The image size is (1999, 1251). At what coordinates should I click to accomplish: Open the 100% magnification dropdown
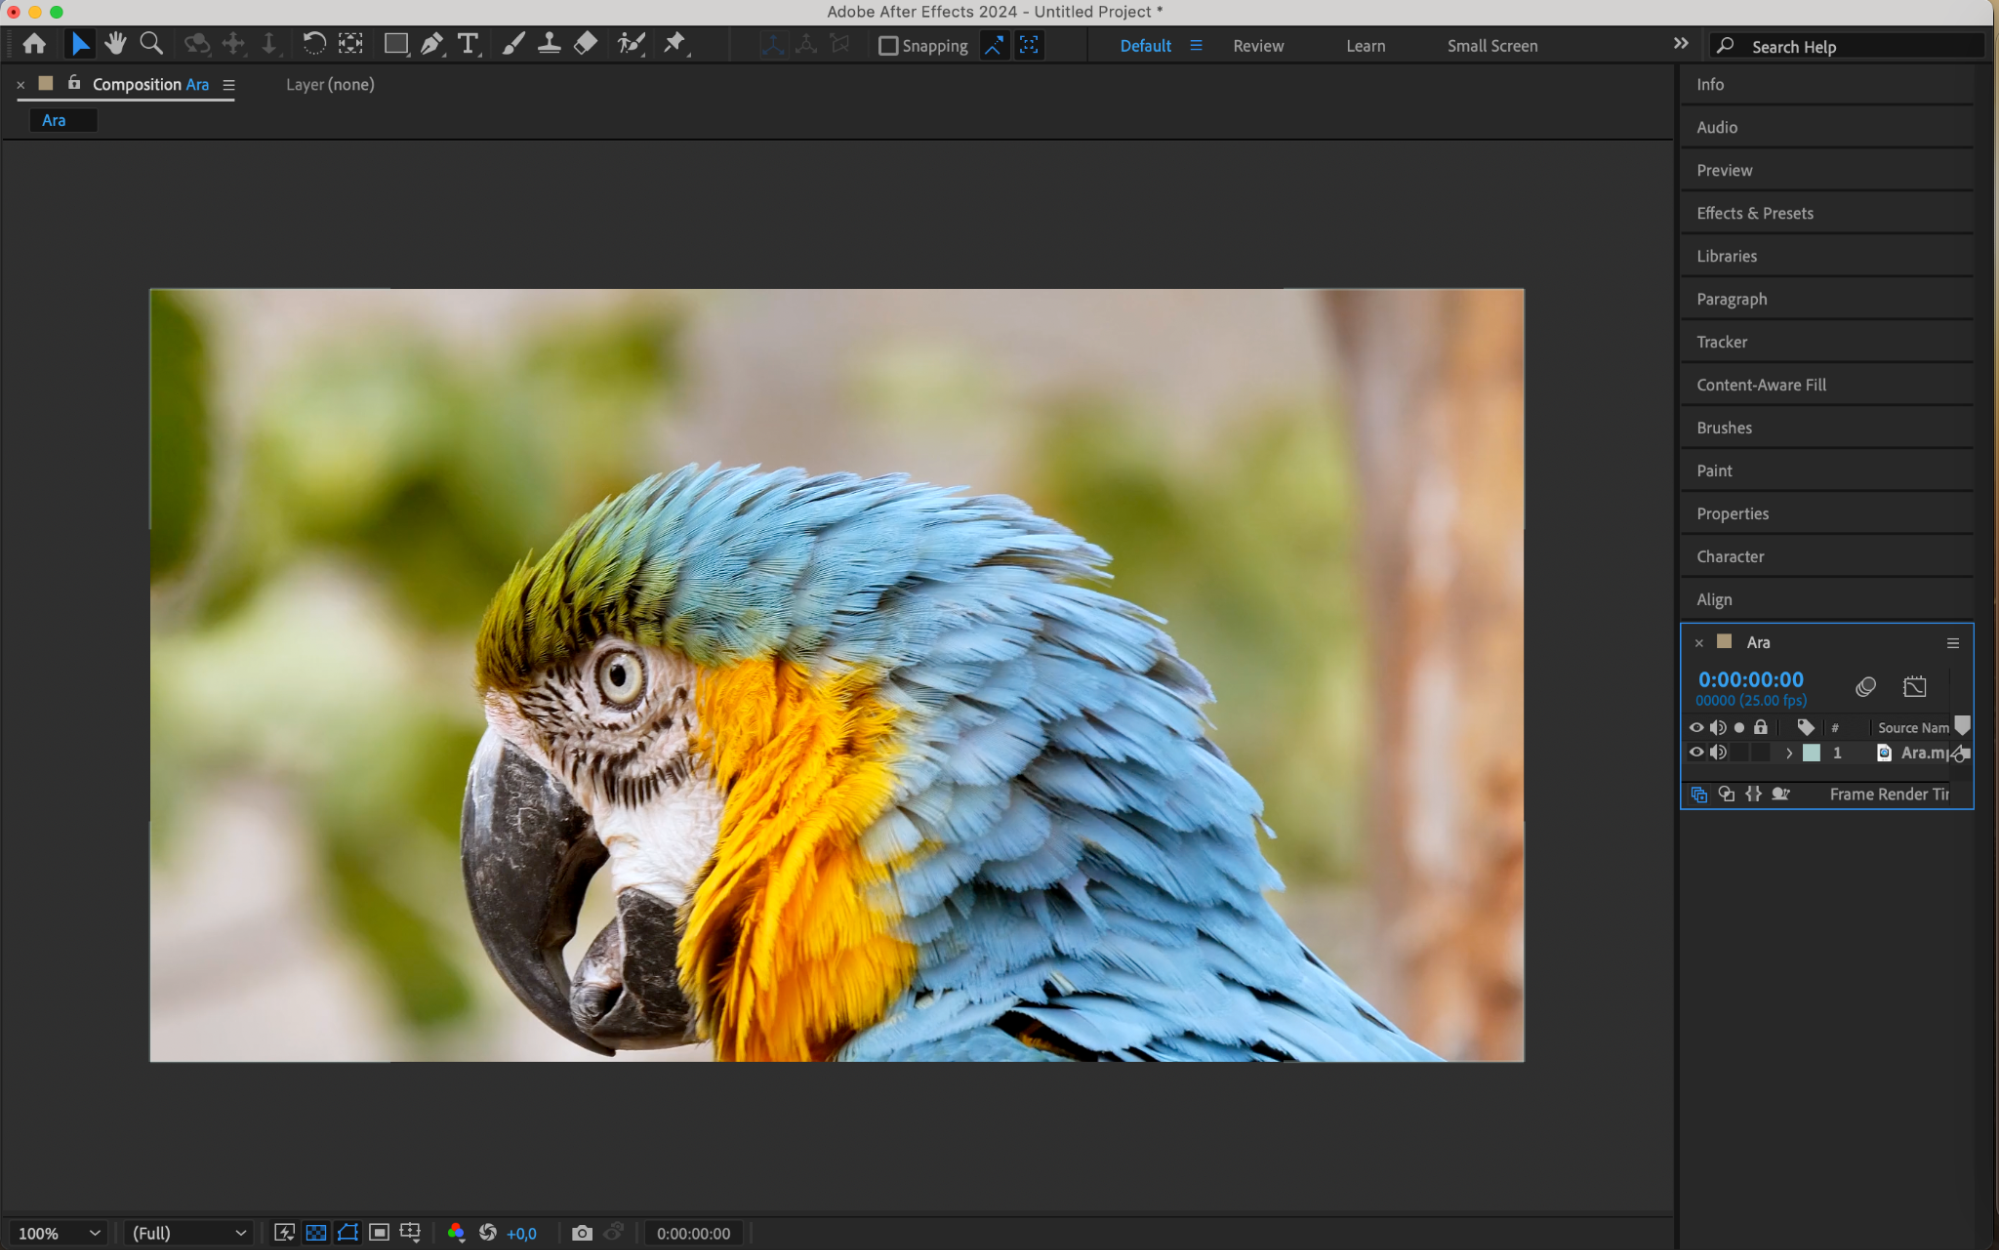click(x=60, y=1233)
